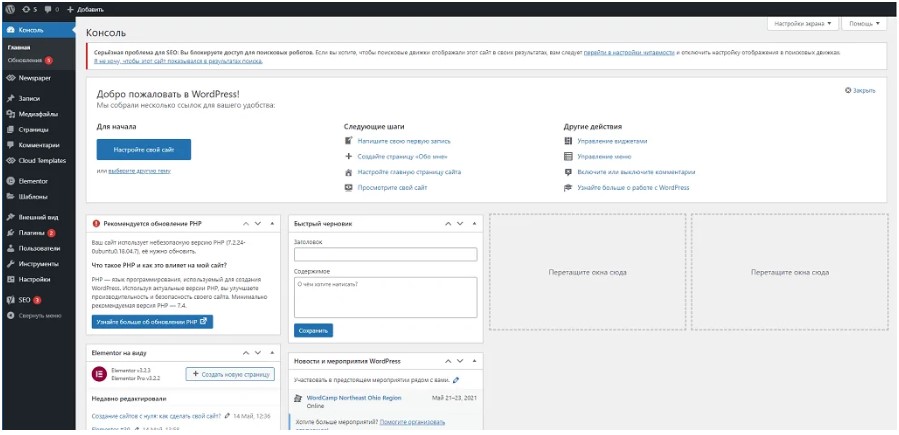Click the Elementor logo in the widget

click(100, 374)
